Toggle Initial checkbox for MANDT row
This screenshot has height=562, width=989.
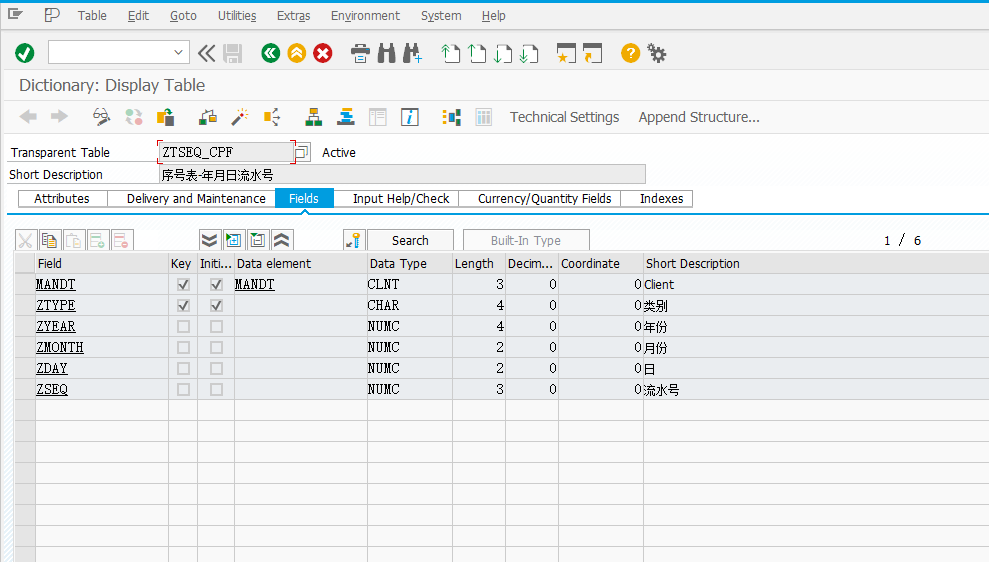point(216,284)
